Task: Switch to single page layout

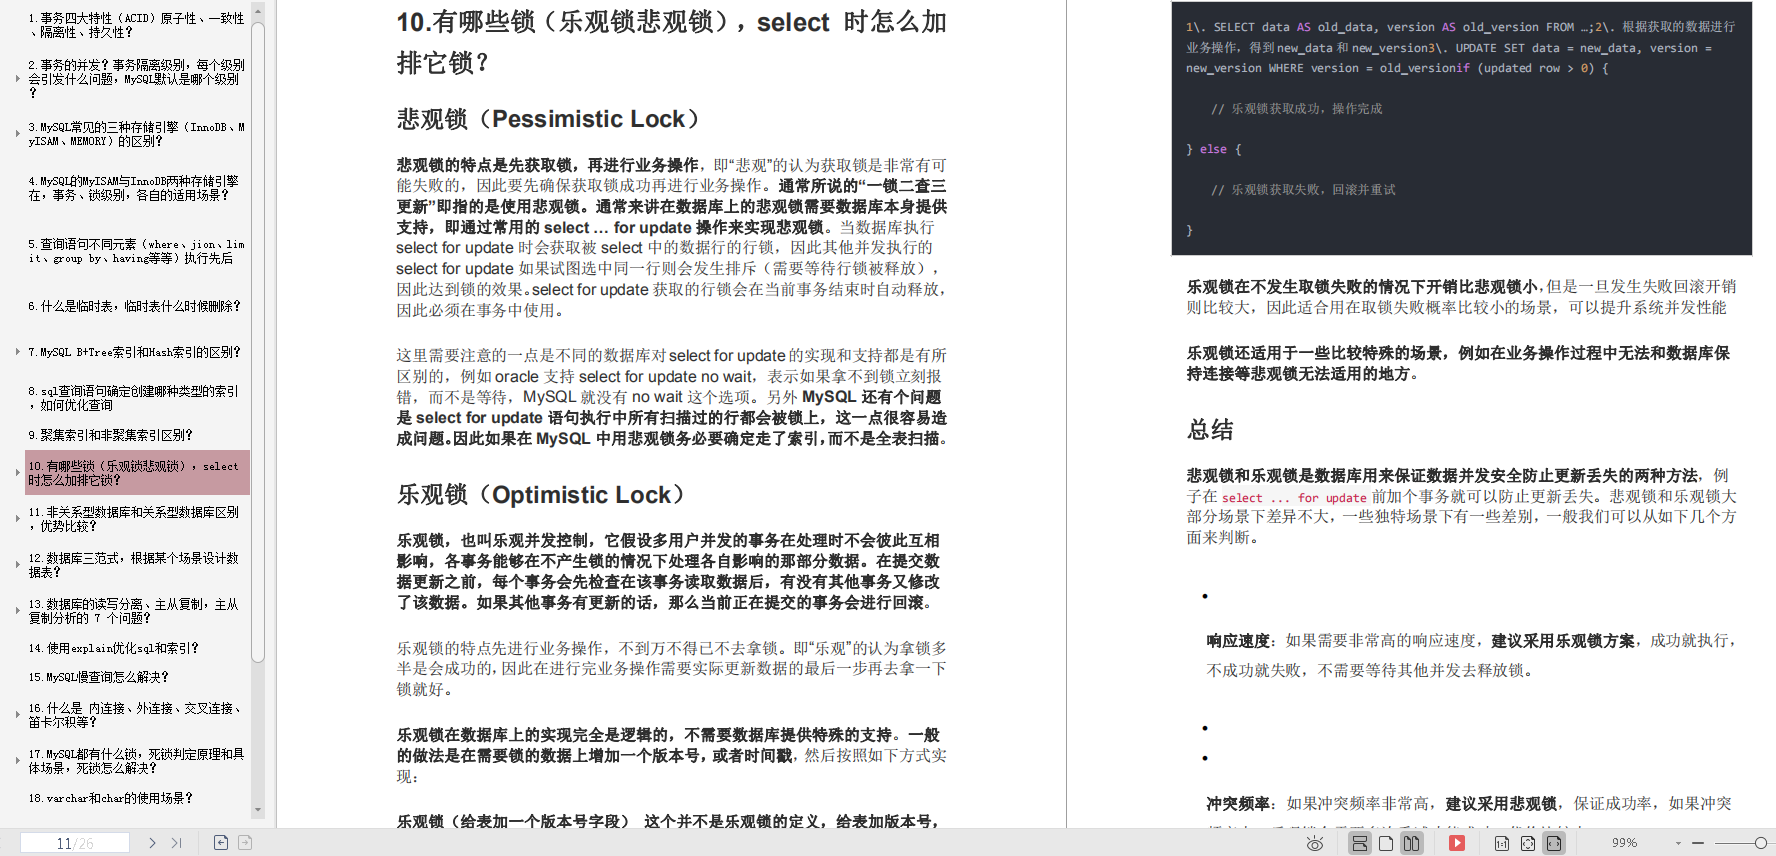Action: tap(1386, 843)
